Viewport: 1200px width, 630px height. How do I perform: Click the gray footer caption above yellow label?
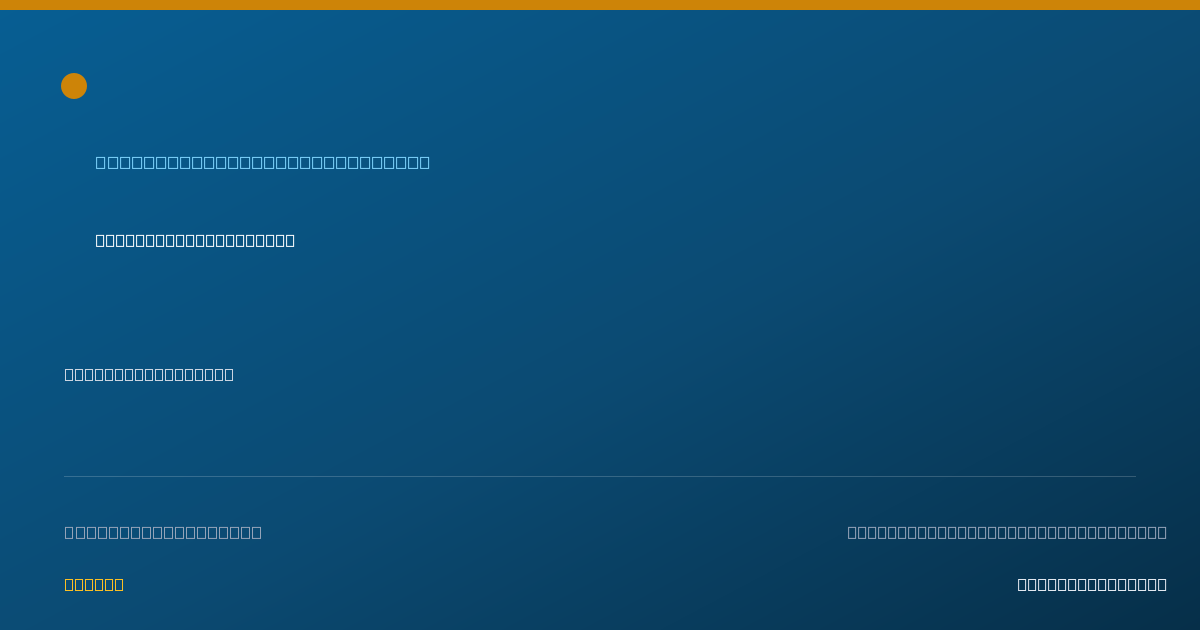(x=163, y=532)
